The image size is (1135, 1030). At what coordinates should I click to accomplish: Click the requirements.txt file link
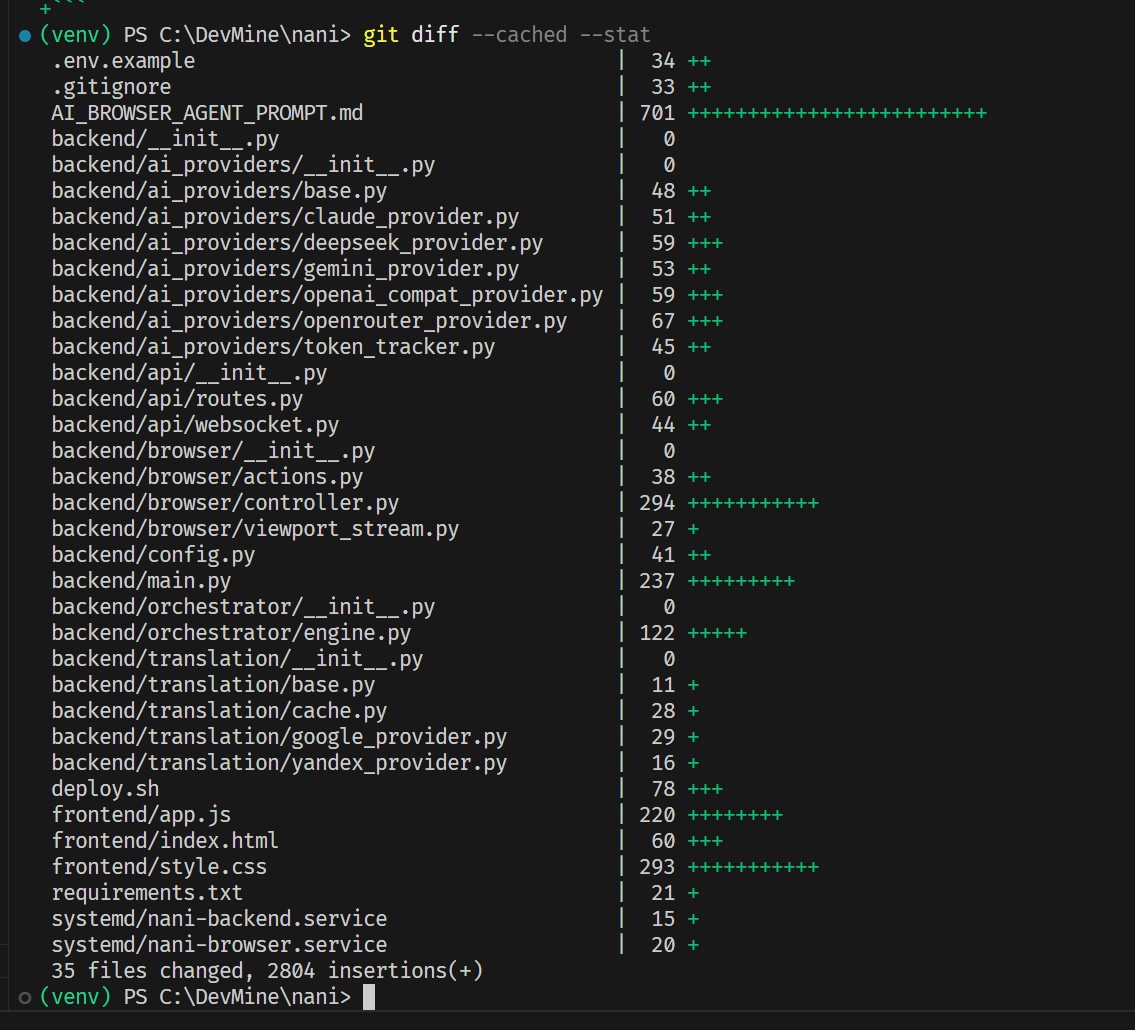pyautogui.click(x=147, y=893)
